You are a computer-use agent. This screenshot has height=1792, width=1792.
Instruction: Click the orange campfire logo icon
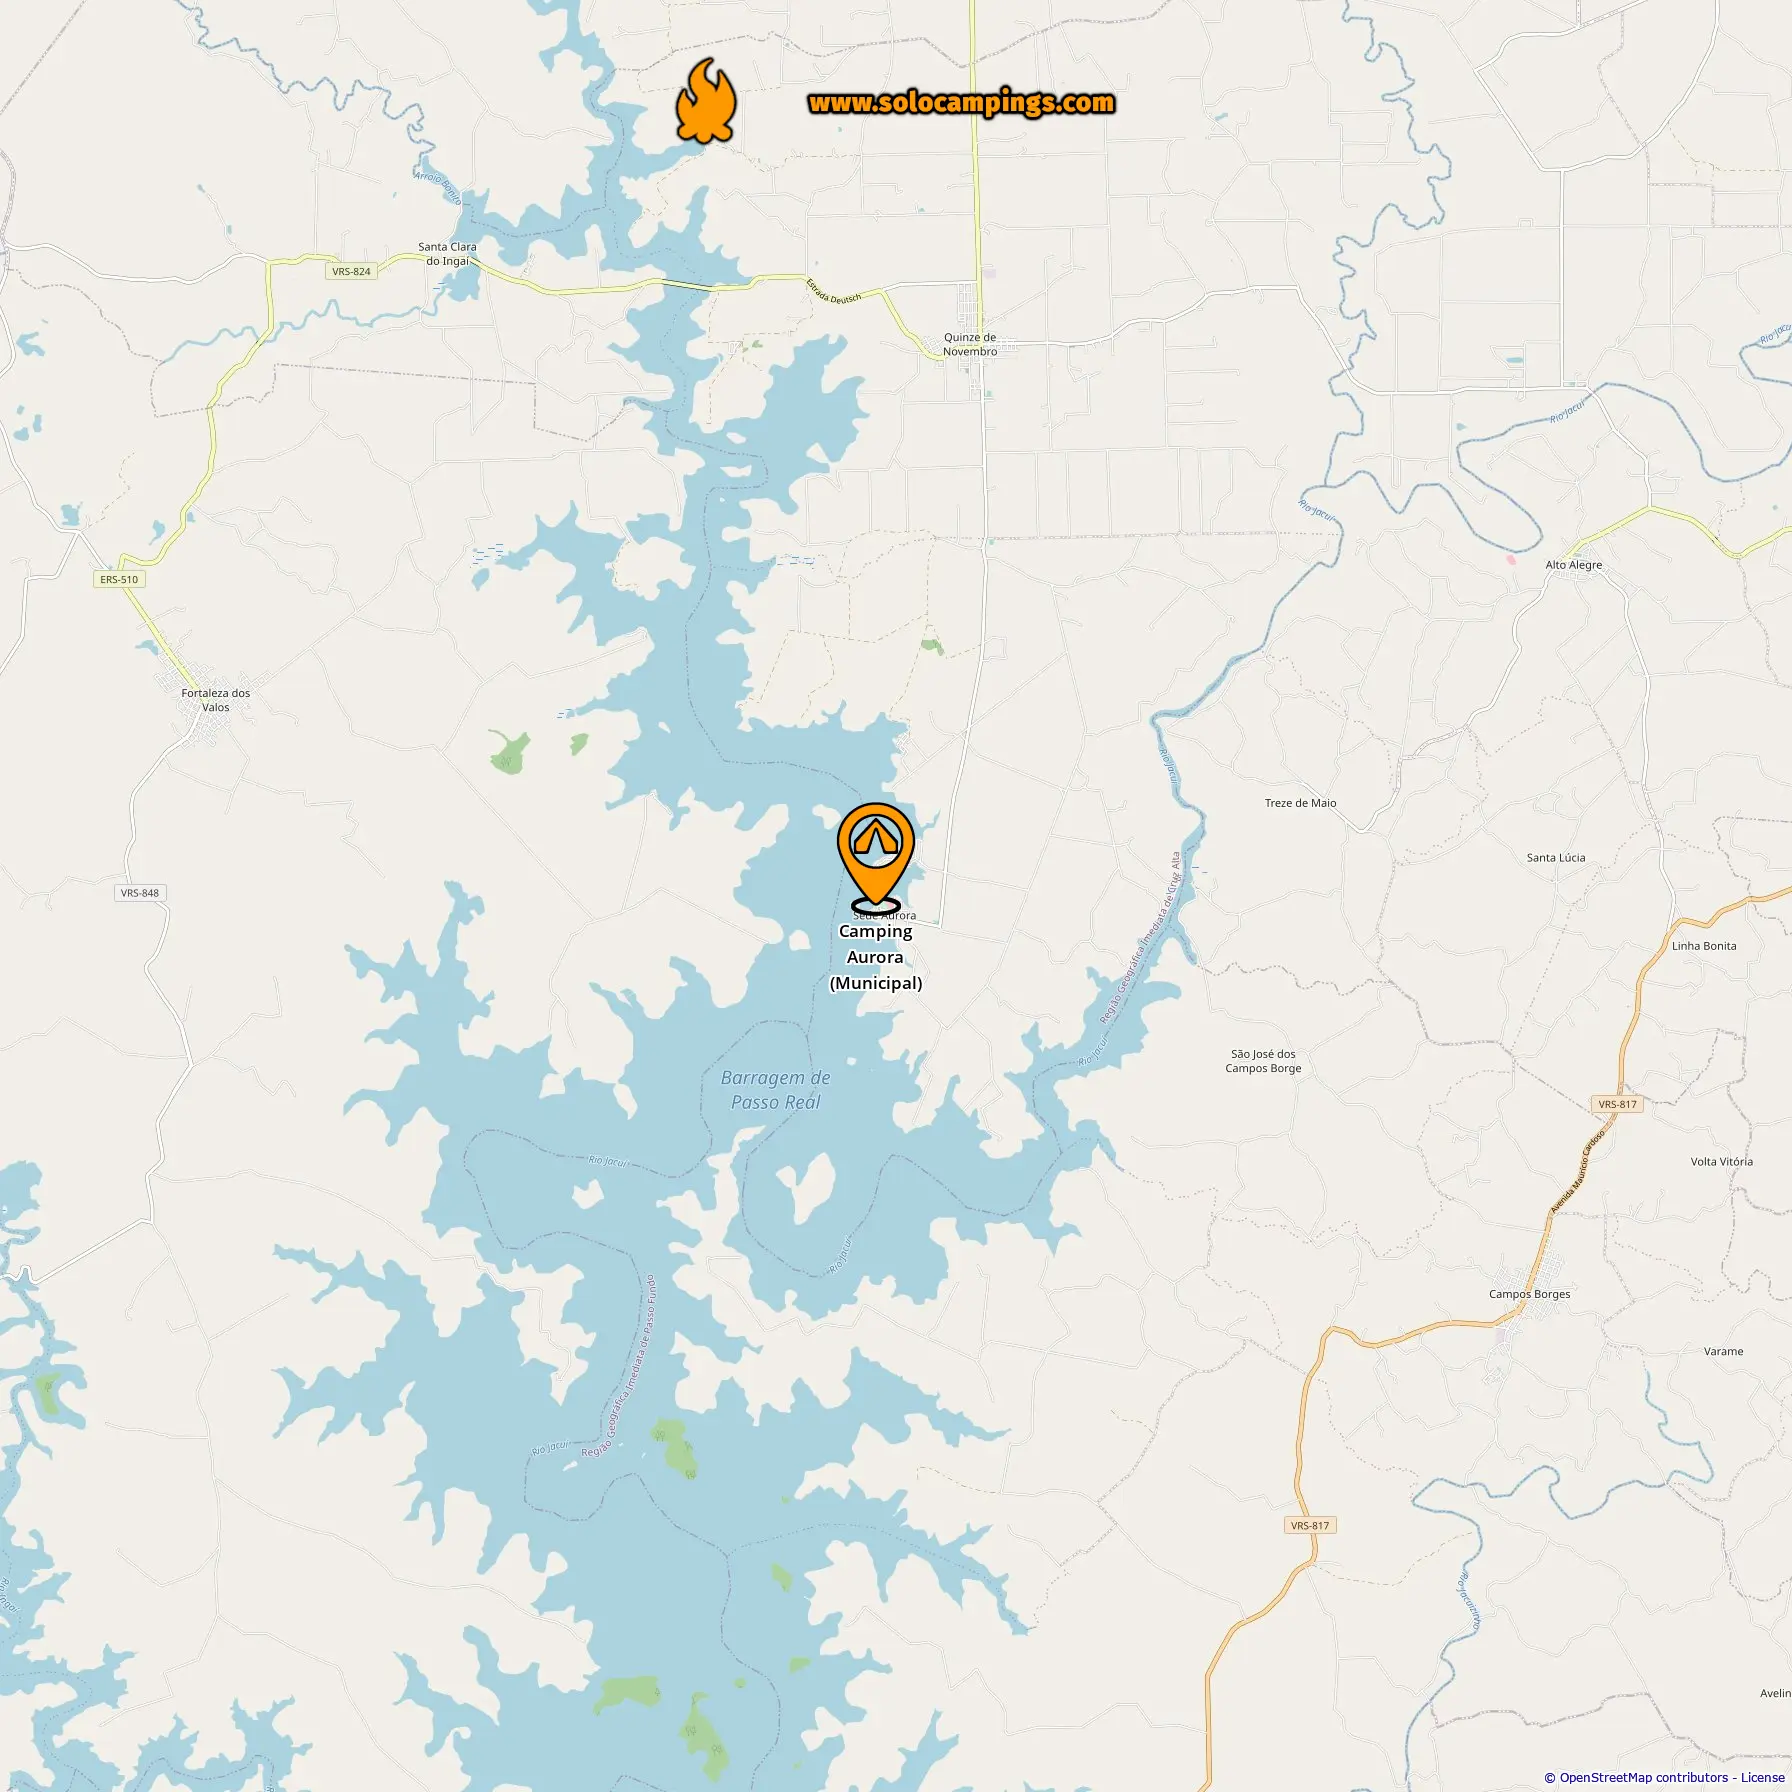click(706, 101)
